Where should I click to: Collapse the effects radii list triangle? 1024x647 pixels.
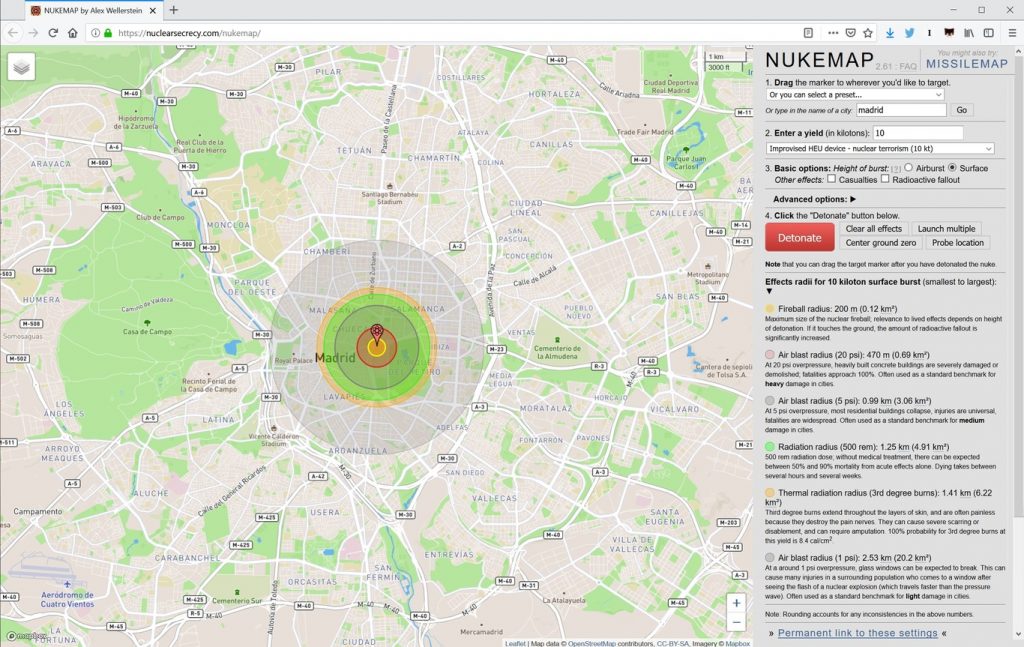tap(769, 291)
